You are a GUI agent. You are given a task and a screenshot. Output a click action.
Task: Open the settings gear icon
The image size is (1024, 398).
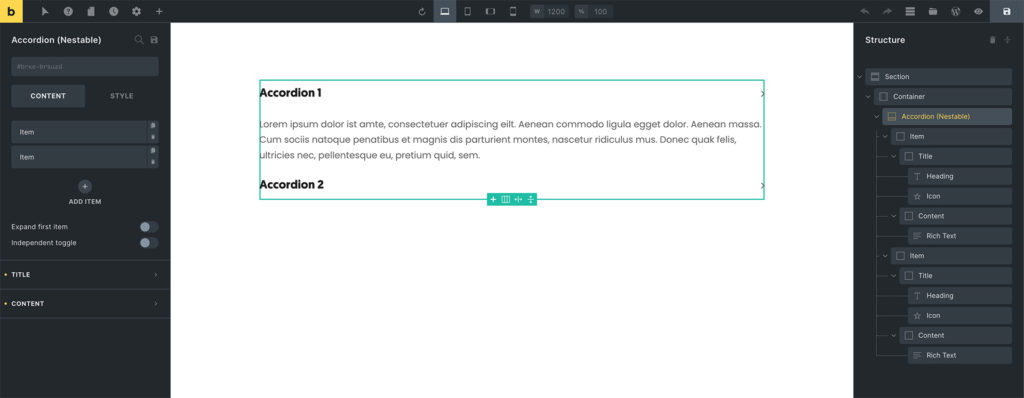click(136, 12)
